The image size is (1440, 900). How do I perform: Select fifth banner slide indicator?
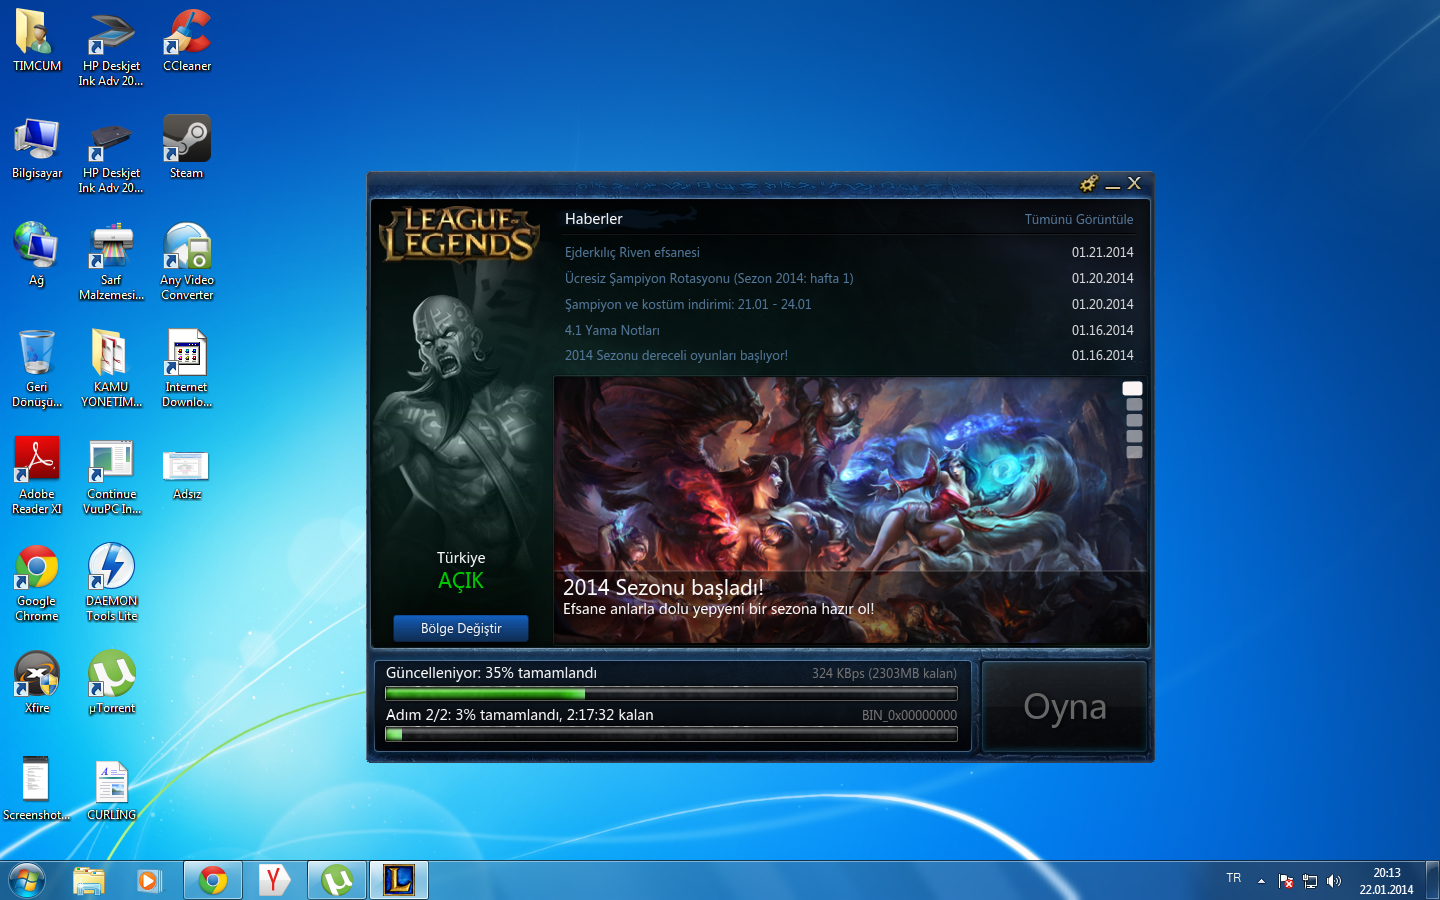click(x=1134, y=452)
